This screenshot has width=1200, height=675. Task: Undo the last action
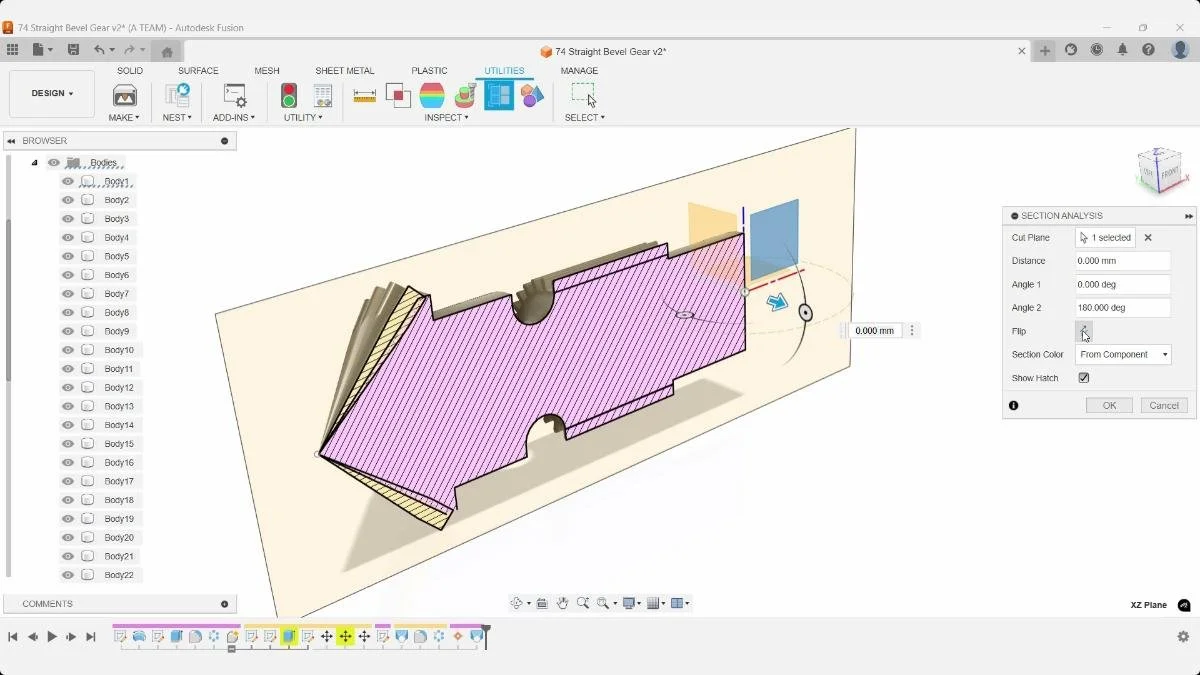tap(99, 50)
